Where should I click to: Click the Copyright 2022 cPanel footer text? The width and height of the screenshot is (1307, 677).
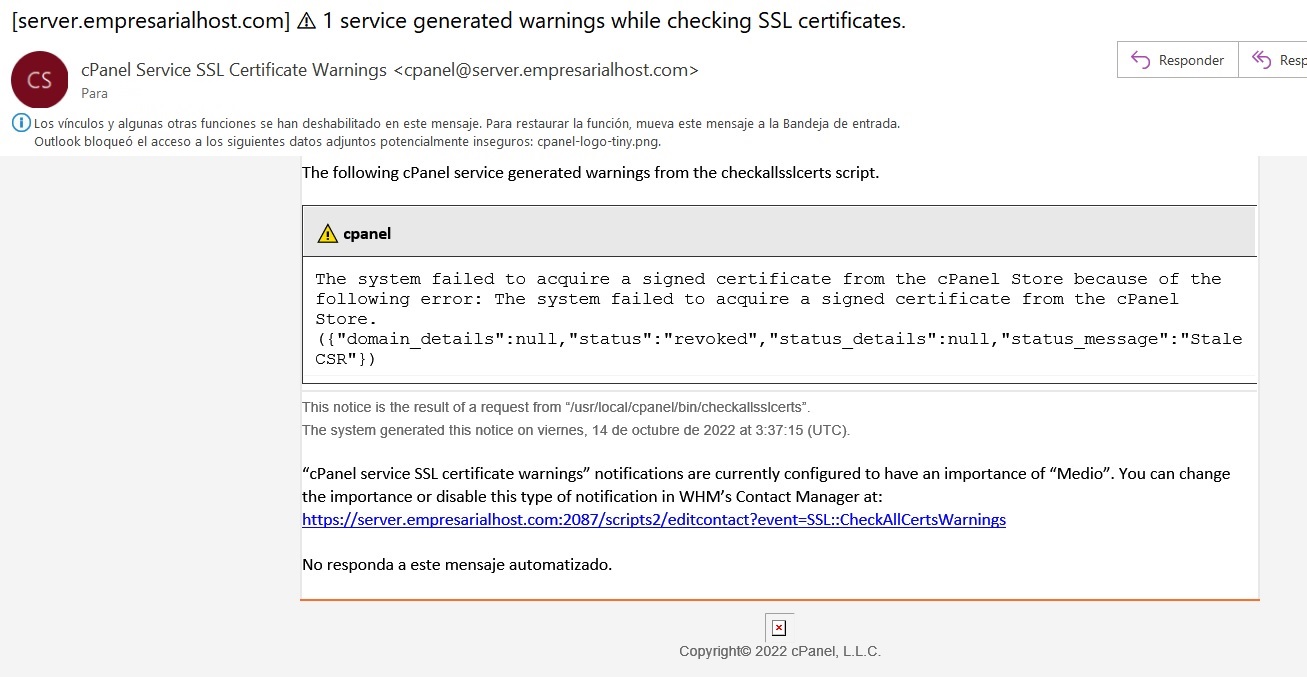tap(779, 650)
